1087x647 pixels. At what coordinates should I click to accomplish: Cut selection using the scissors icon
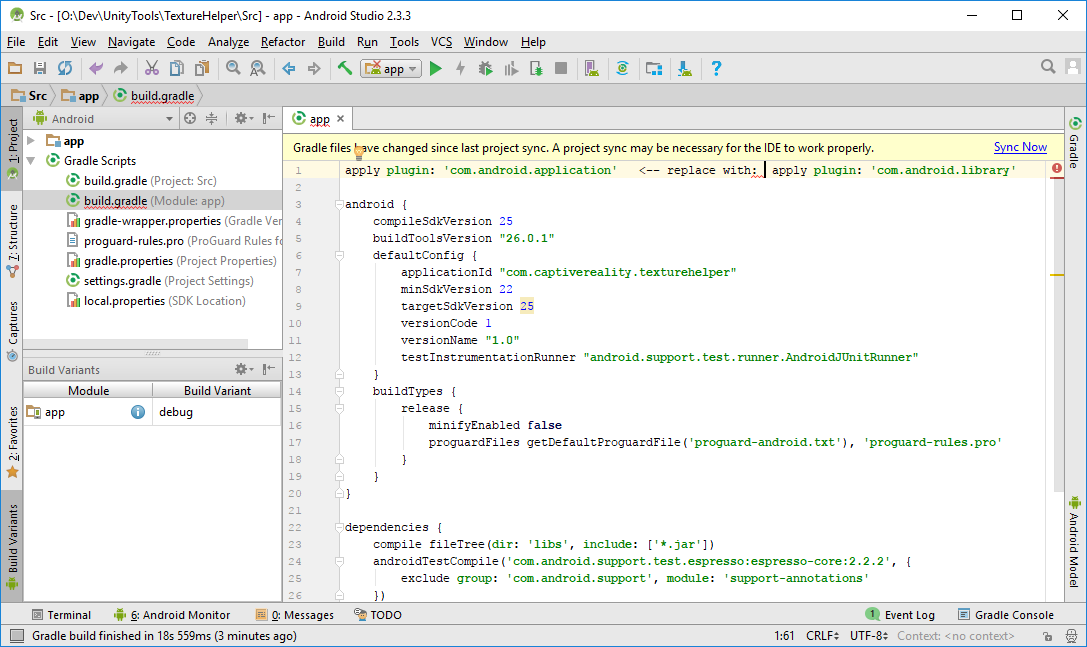(152, 68)
